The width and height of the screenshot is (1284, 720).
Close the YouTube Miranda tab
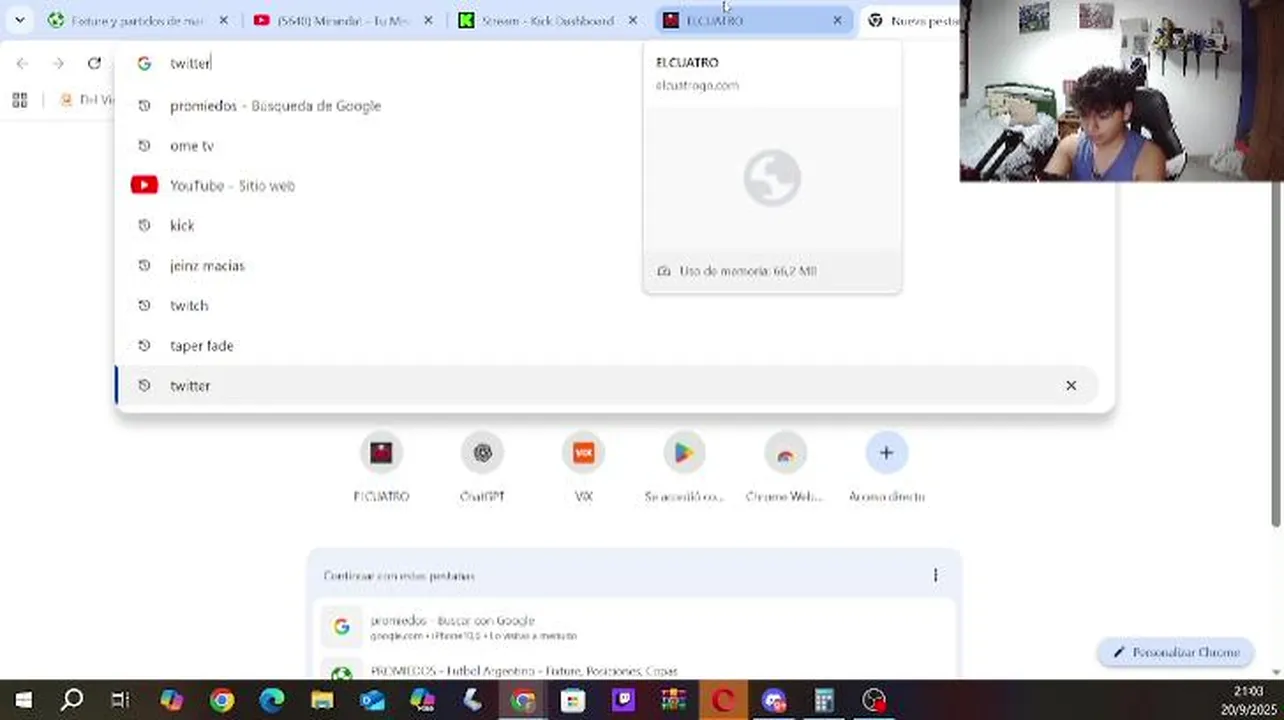(428, 20)
